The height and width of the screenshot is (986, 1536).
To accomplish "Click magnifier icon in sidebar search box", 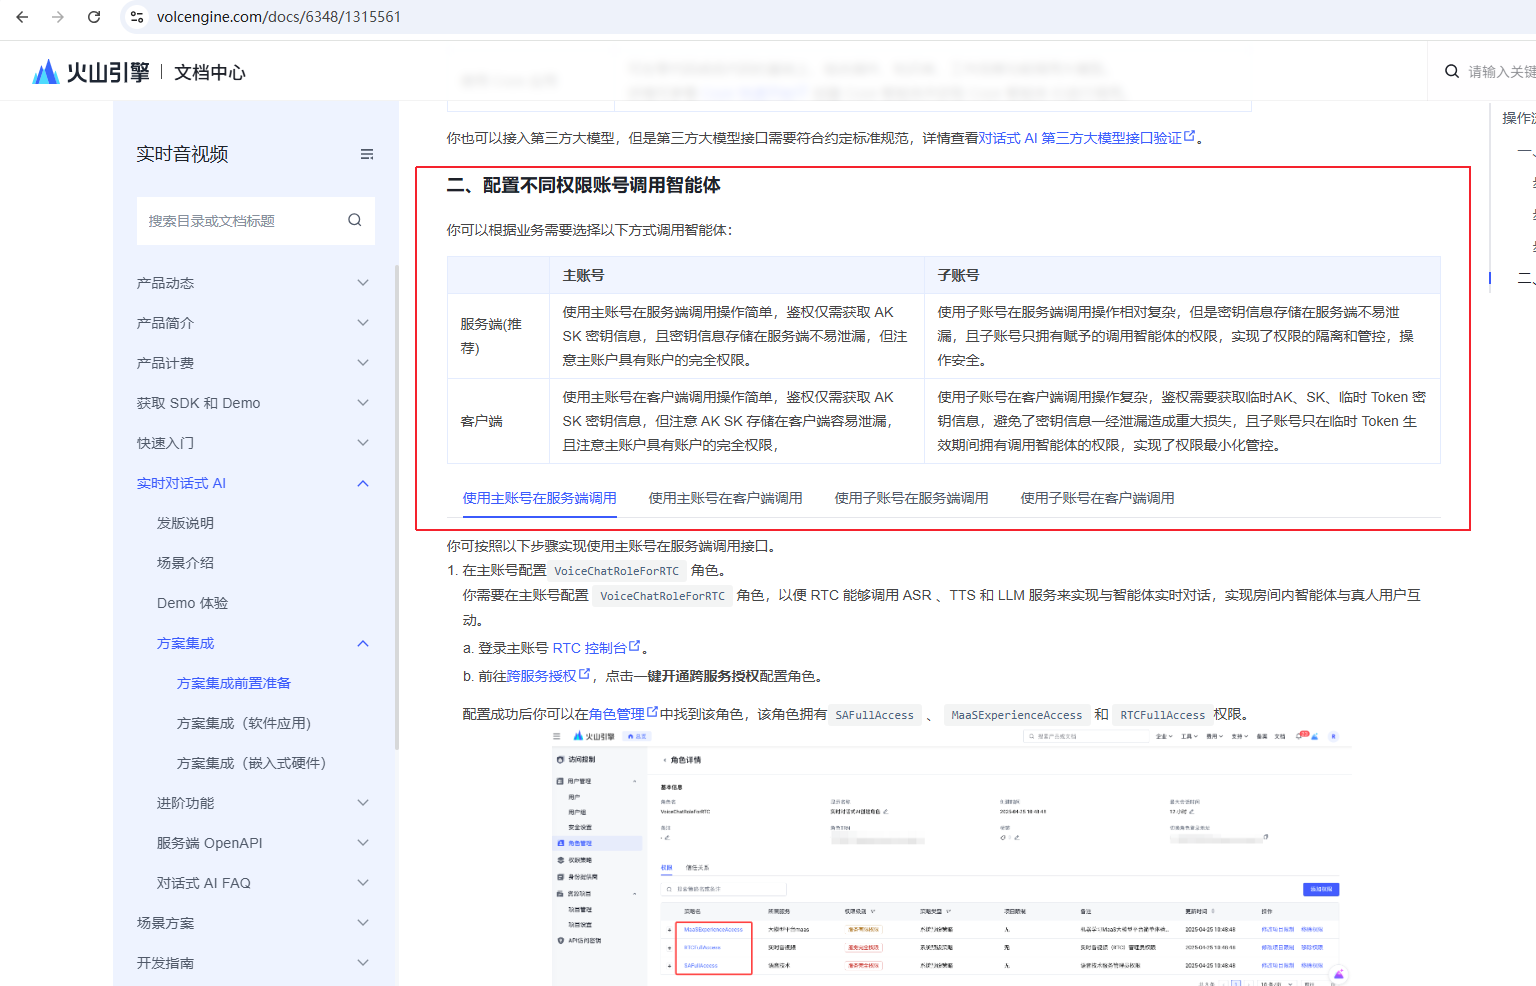I will point(355,220).
